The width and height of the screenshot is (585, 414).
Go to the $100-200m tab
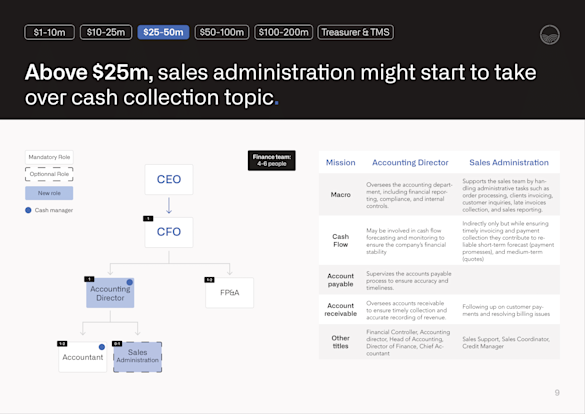[x=284, y=32]
